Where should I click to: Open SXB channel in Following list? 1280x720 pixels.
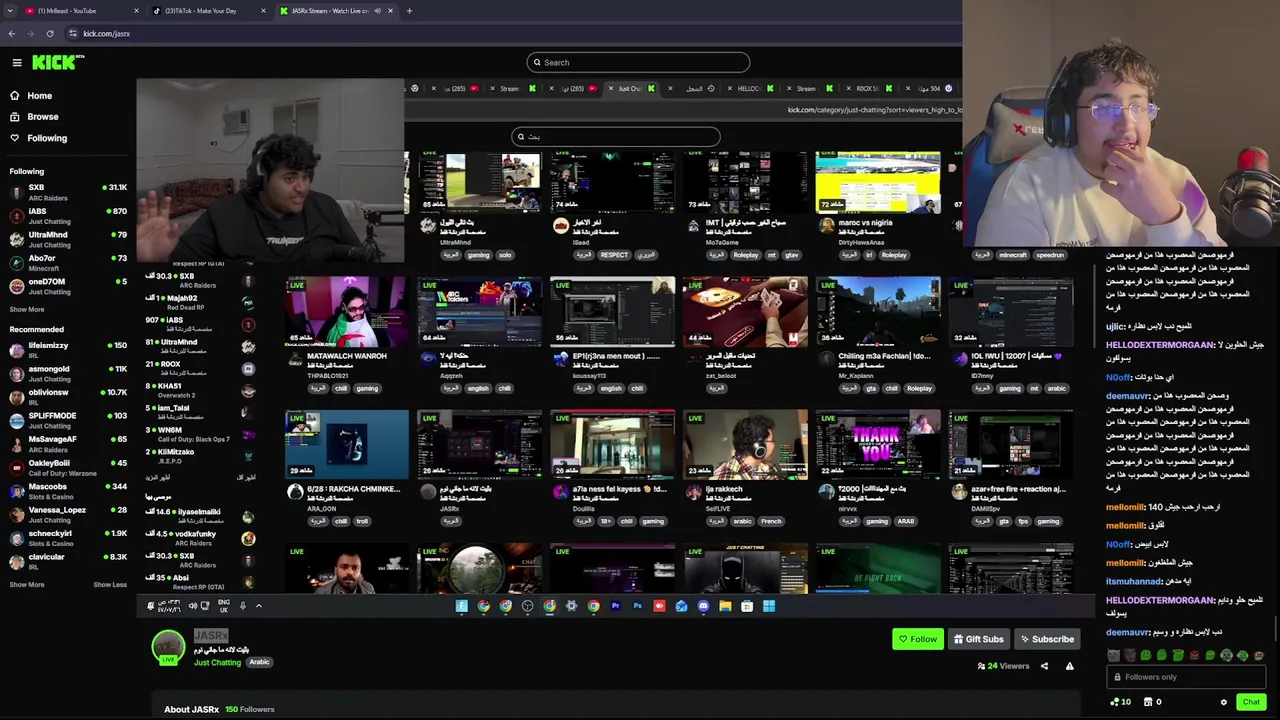(68, 192)
